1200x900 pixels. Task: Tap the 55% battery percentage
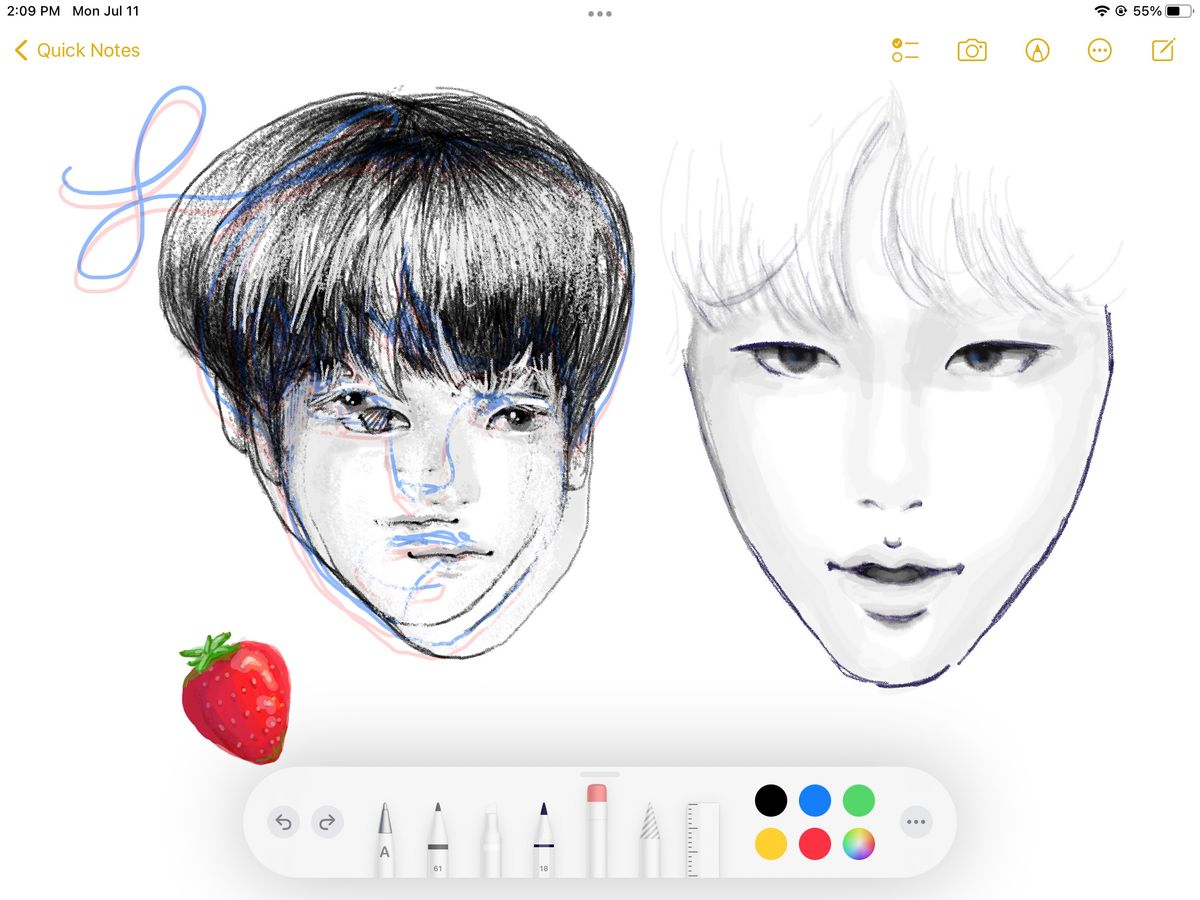[1147, 11]
